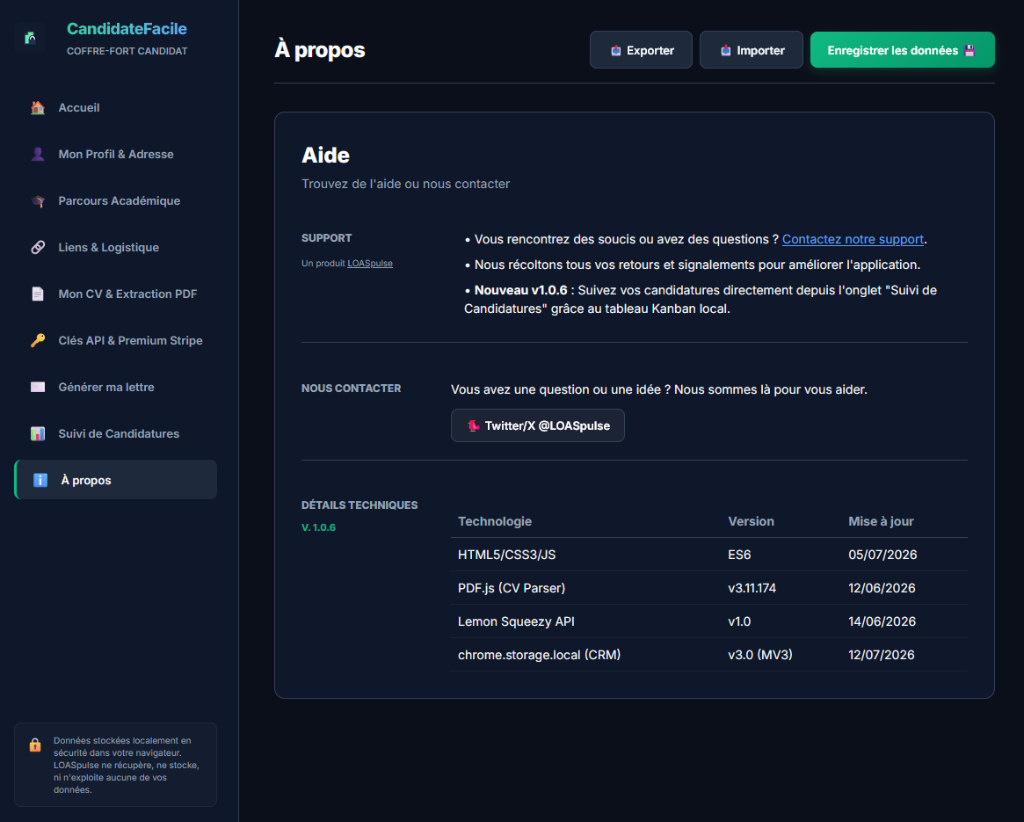
Task: Click the envelope icon for Générer ma lettre
Action: coord(38,387)
